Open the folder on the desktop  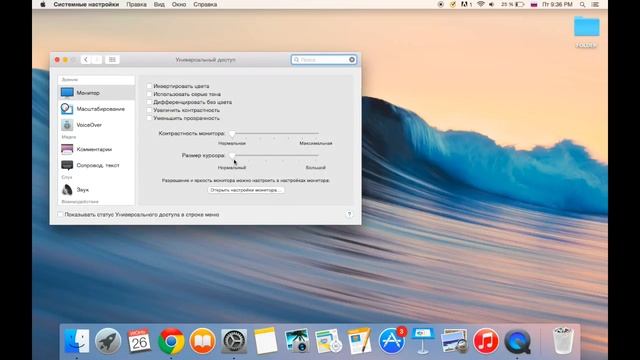tap(587, 27)
